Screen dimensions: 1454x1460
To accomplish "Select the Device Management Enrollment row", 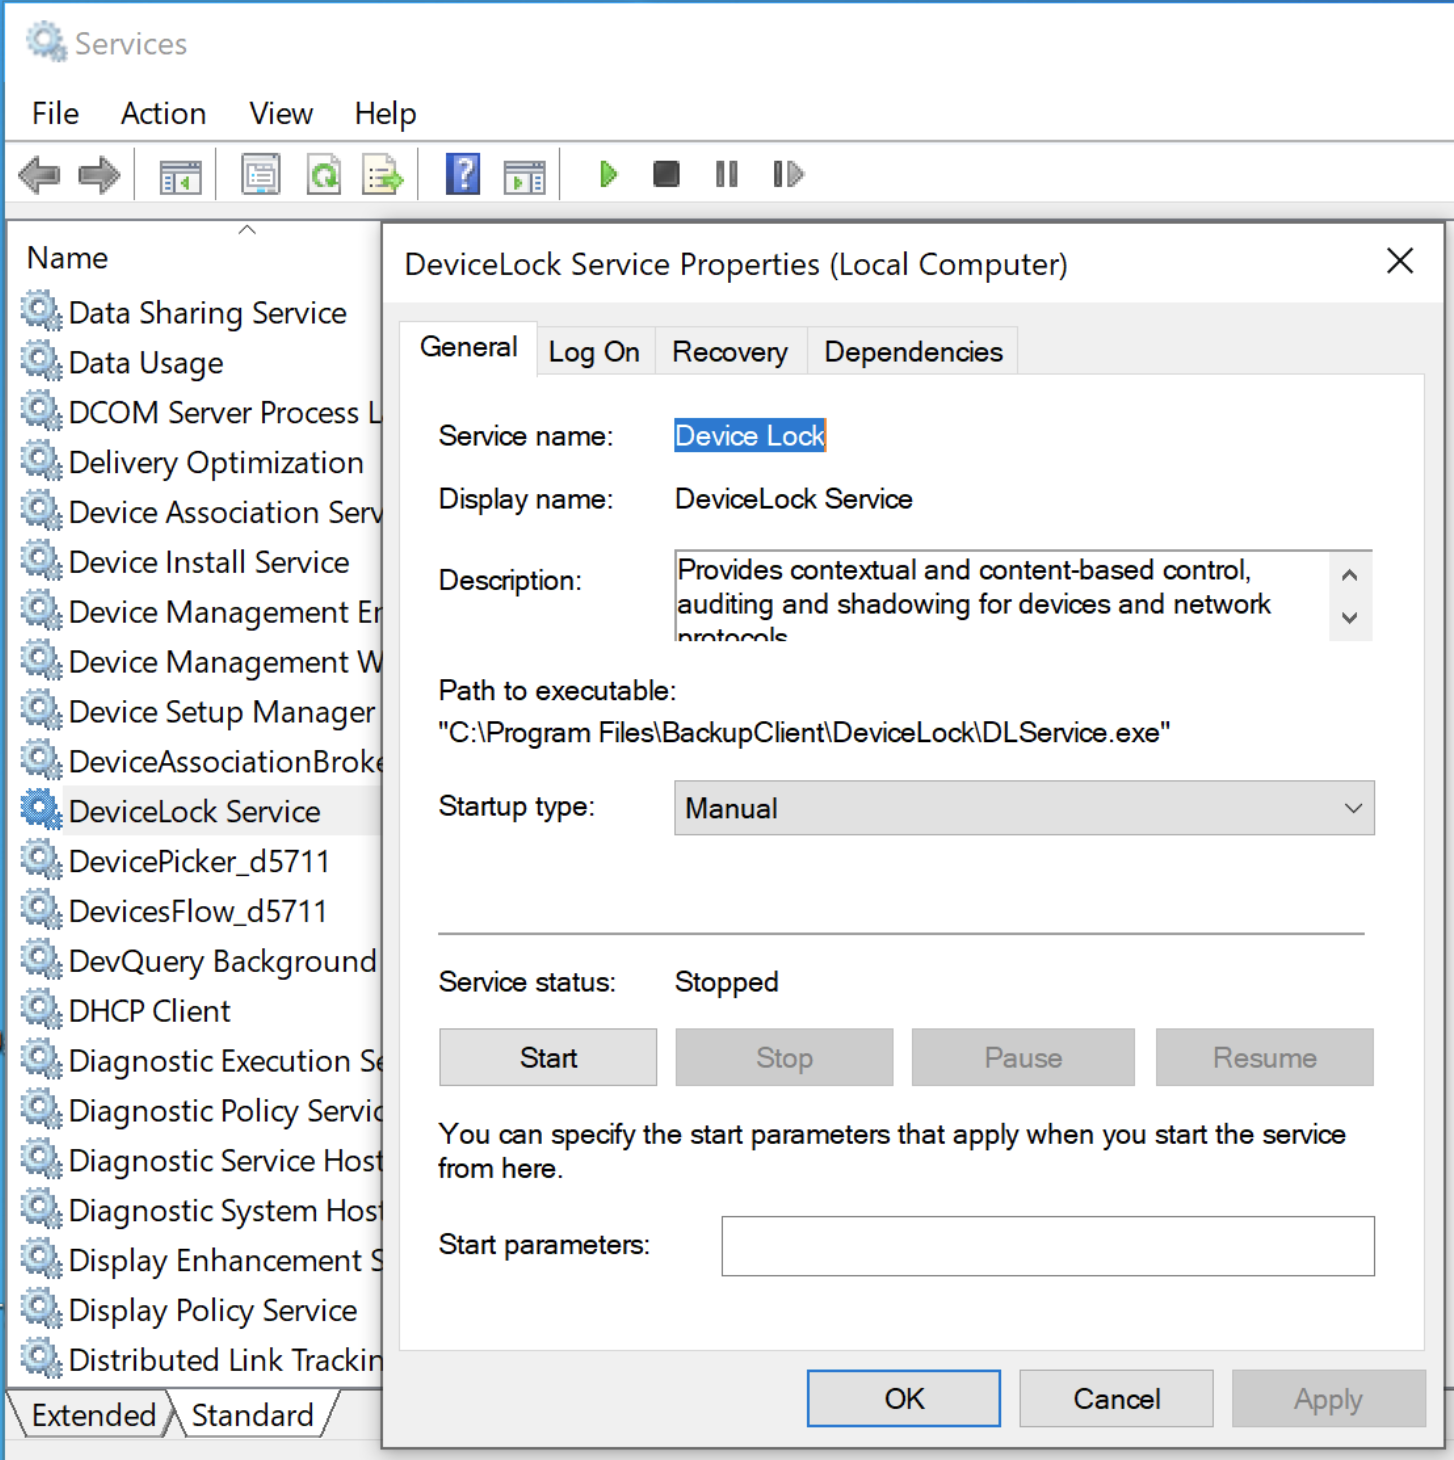I will click(x=200, y=611).
